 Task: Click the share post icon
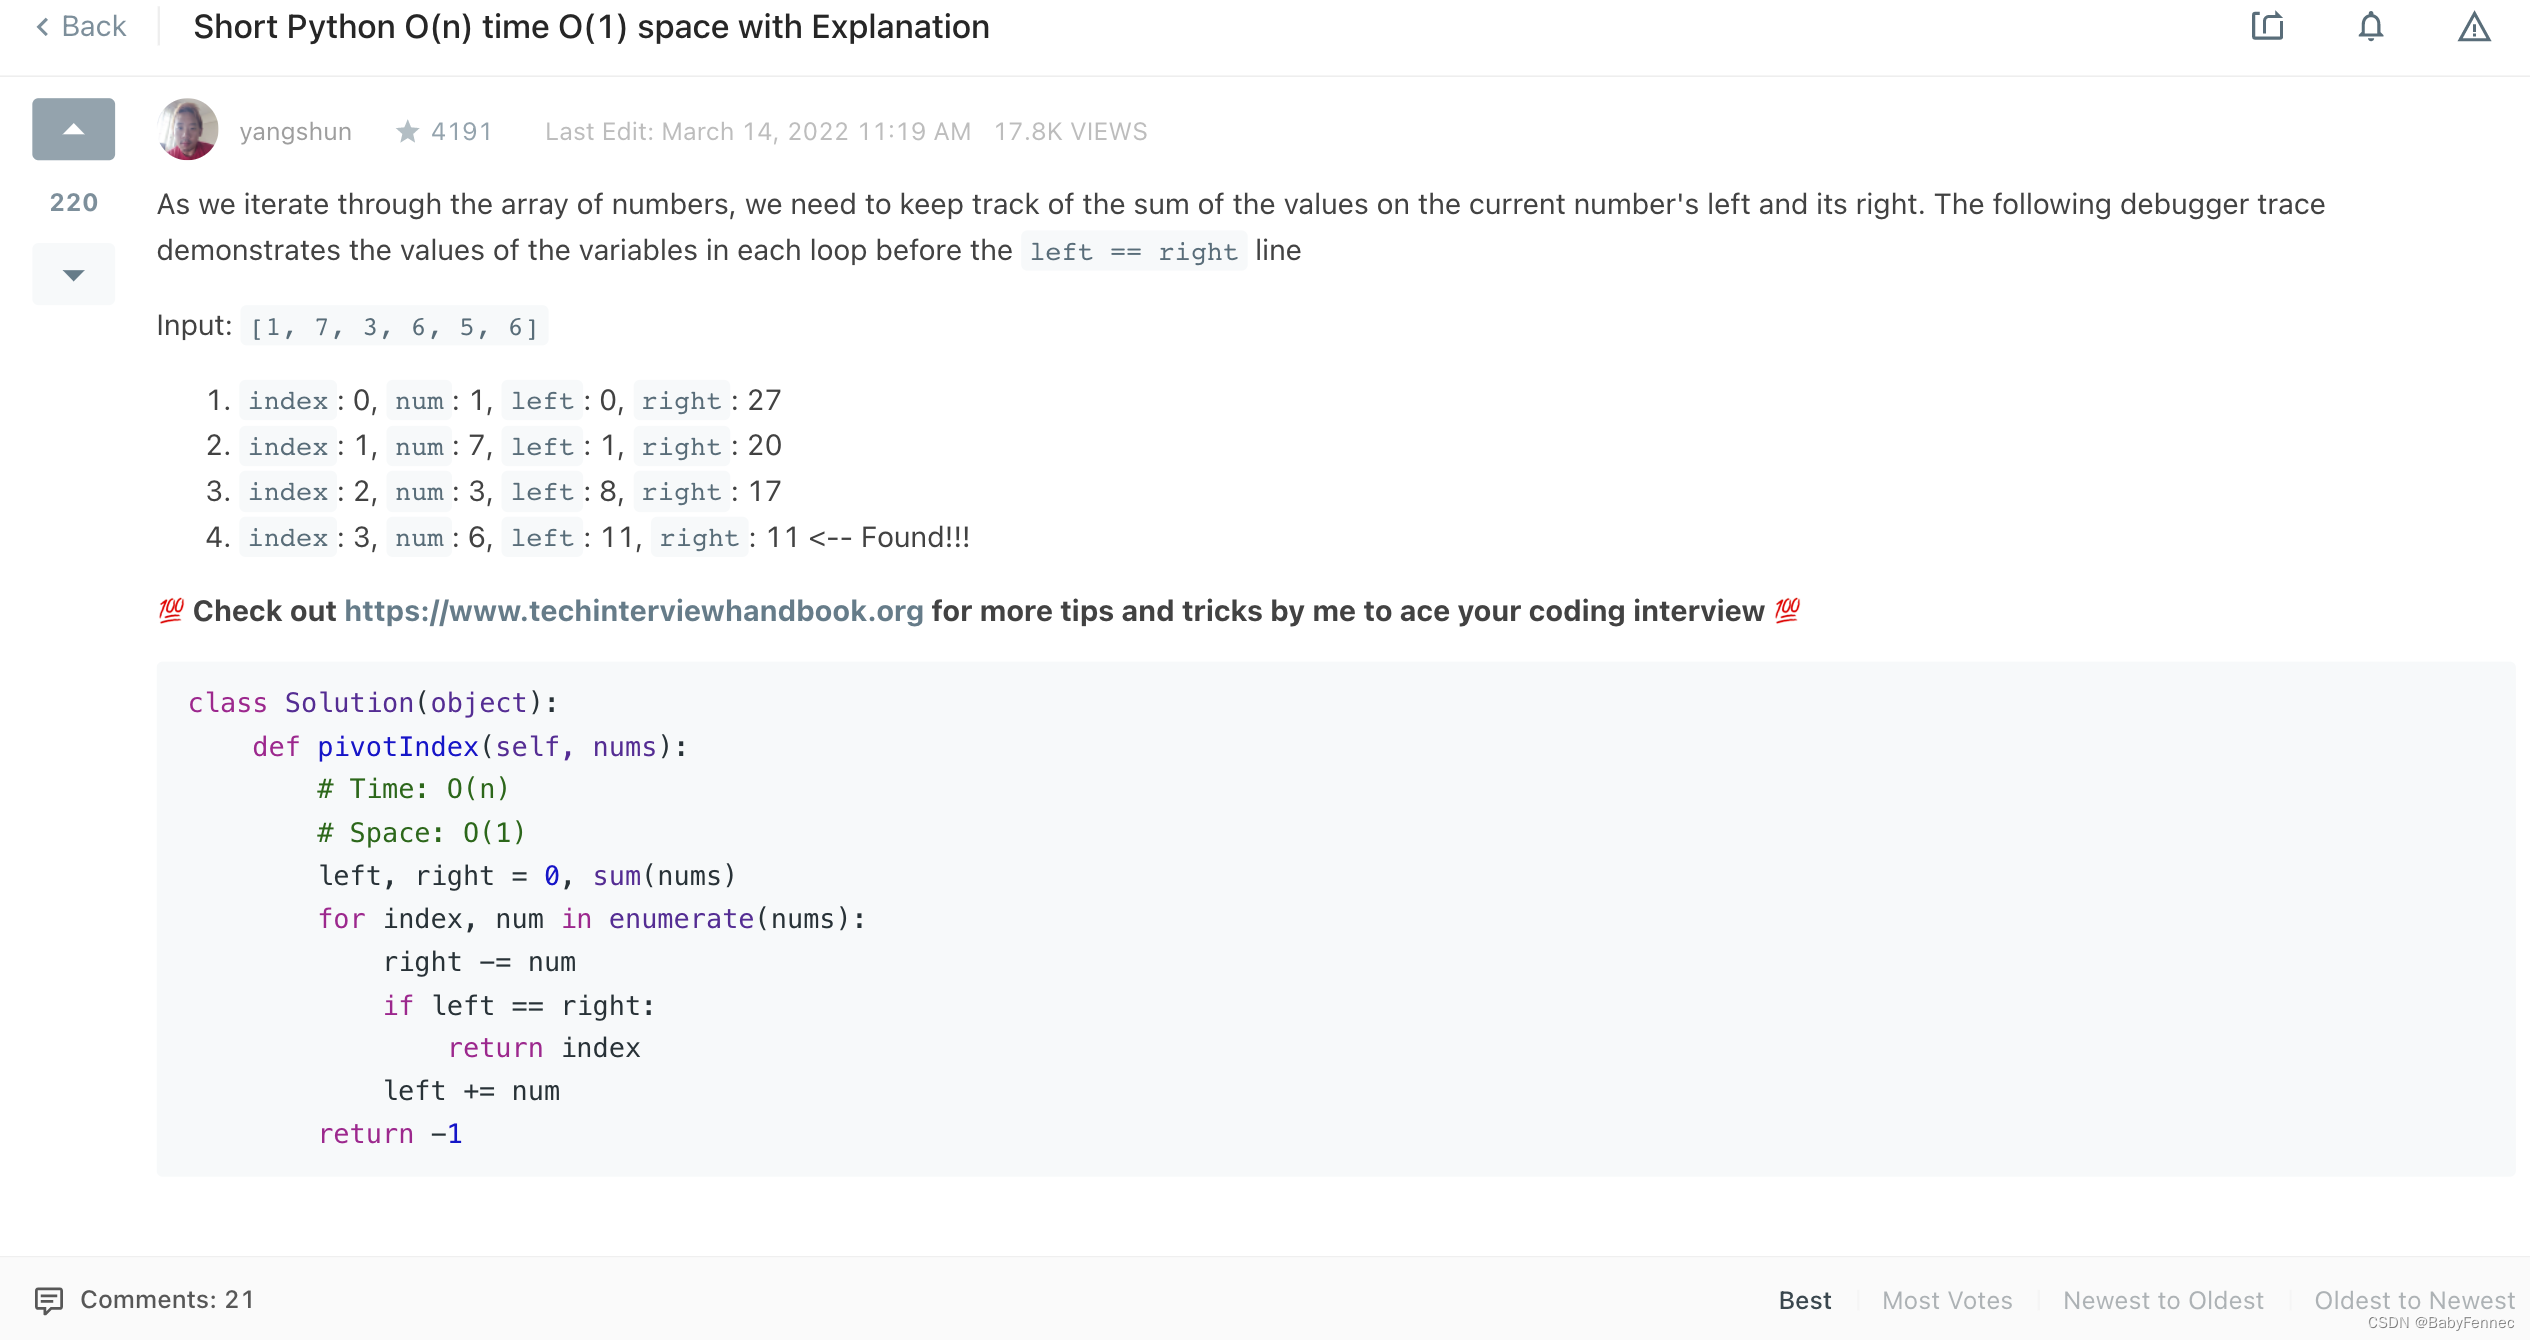coord(2267,27)
